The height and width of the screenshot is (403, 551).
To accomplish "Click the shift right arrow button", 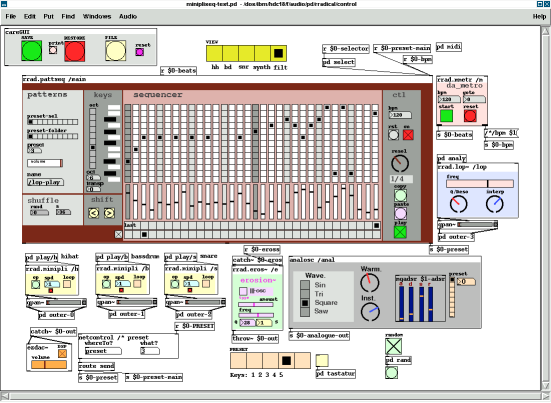I will (x=109, y=213).
